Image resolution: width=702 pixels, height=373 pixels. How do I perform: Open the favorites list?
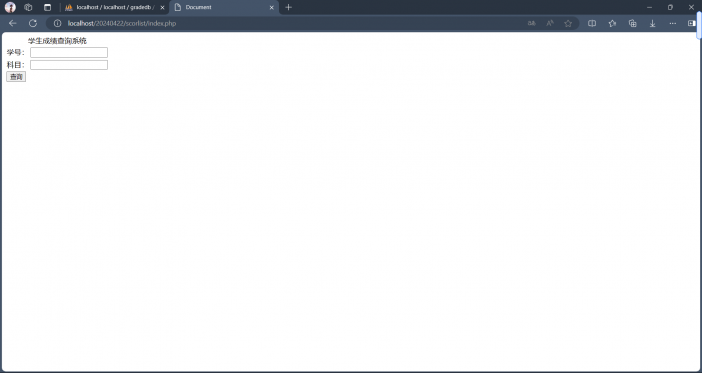[x=612, y=23]
